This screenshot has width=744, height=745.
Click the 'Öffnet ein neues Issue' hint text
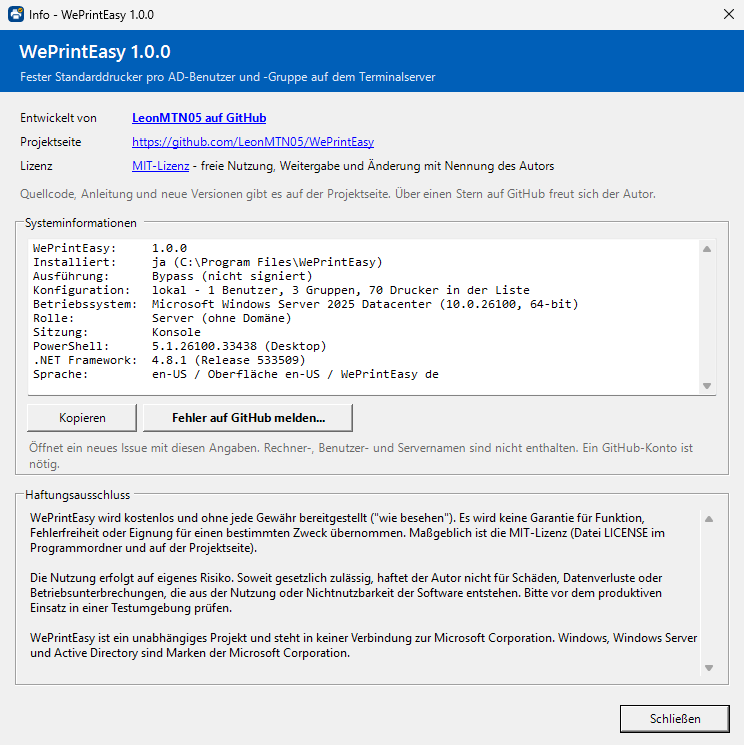[361, 456]
